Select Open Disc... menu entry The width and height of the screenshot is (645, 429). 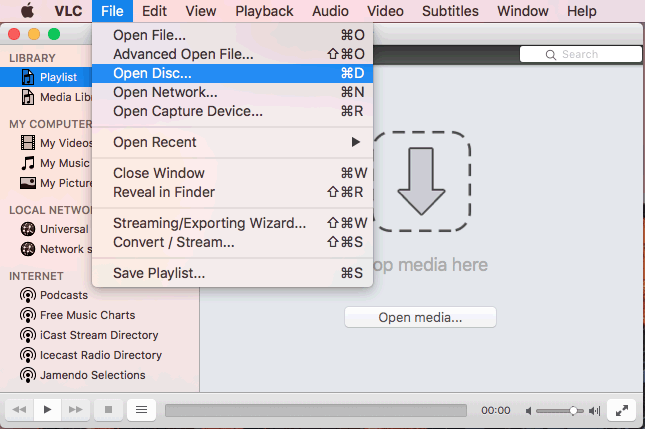pos(232,73)
